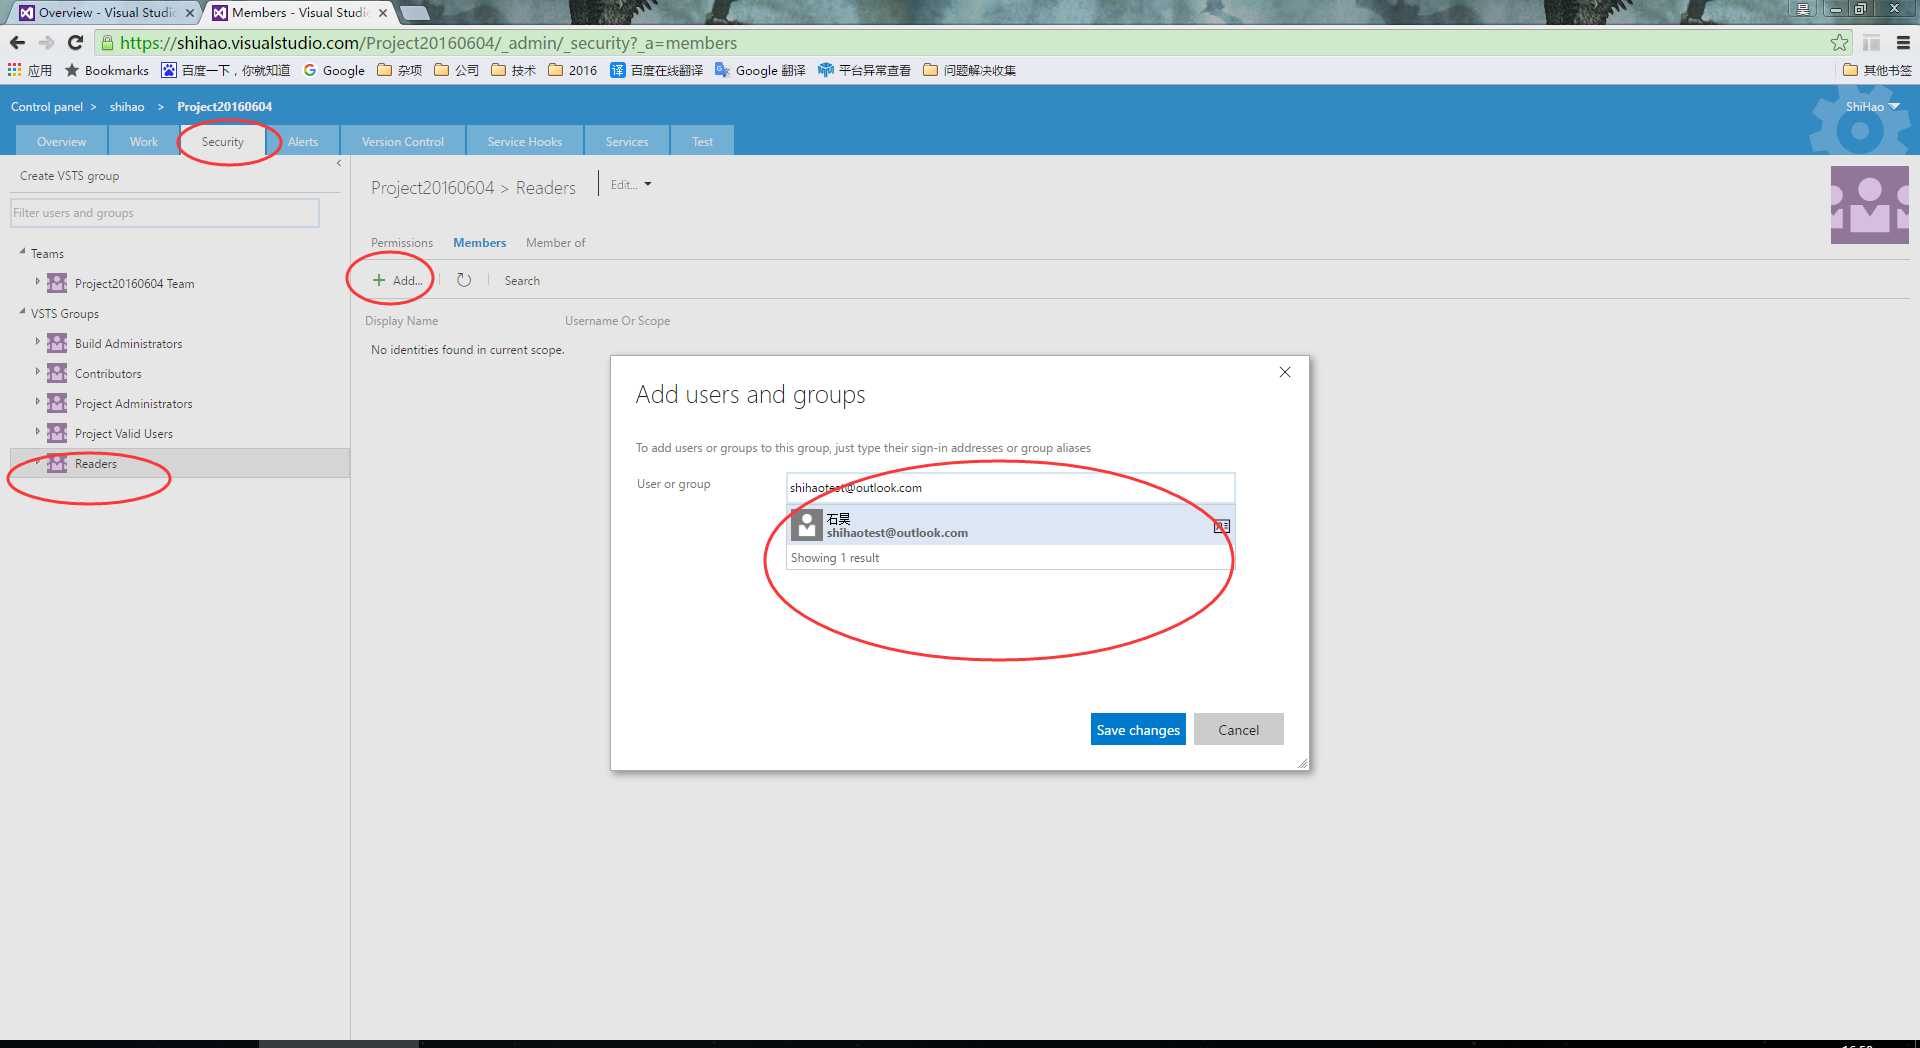Select the Contributors group row
This screenshot has height=1048, width=1920.
pos(179,373)
